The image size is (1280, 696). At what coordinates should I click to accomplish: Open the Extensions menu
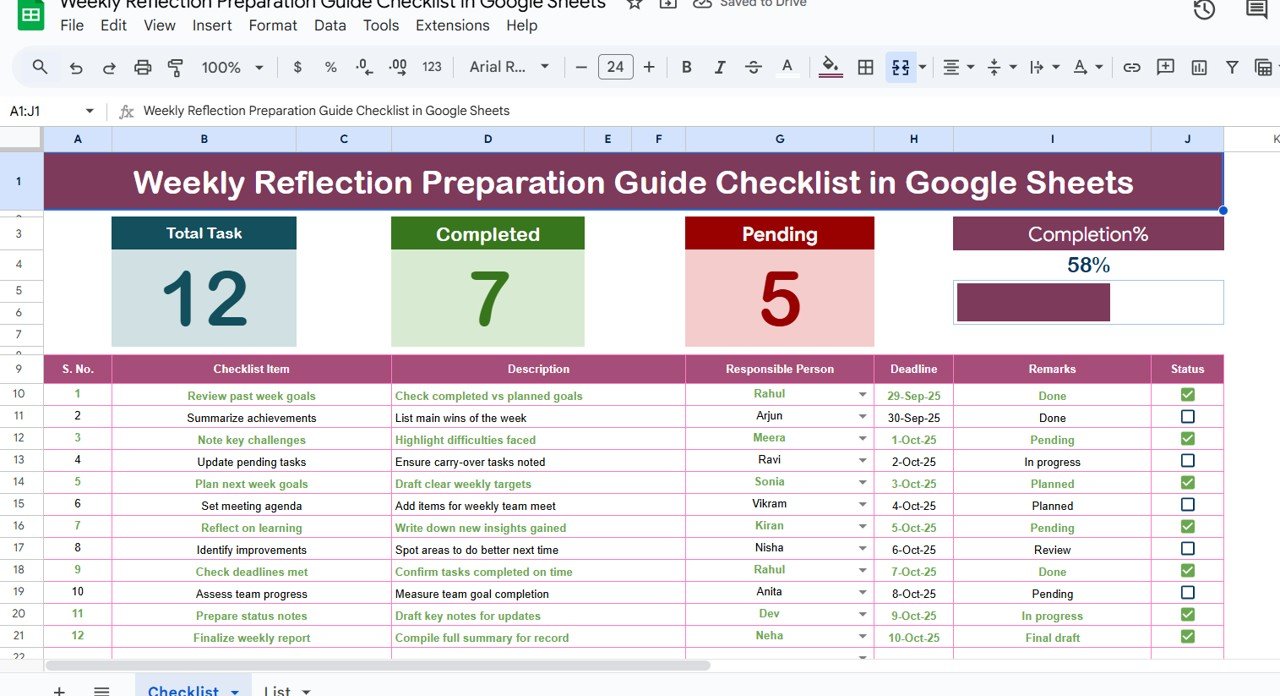coord(452,25)
